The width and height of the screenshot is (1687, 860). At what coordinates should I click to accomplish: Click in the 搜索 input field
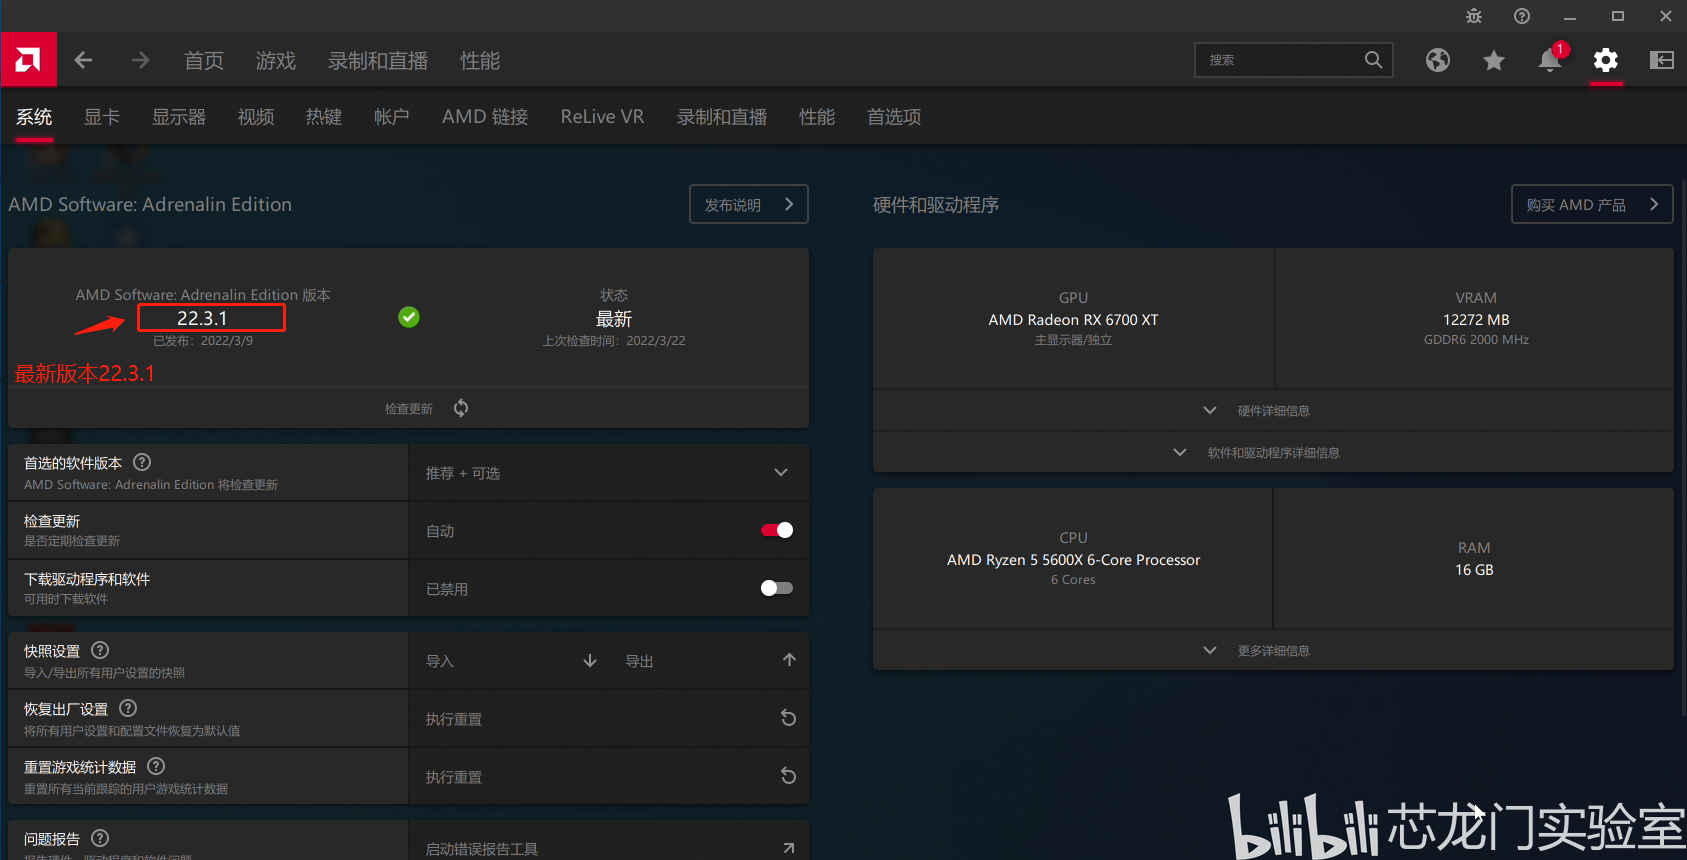click(1280, 60)
